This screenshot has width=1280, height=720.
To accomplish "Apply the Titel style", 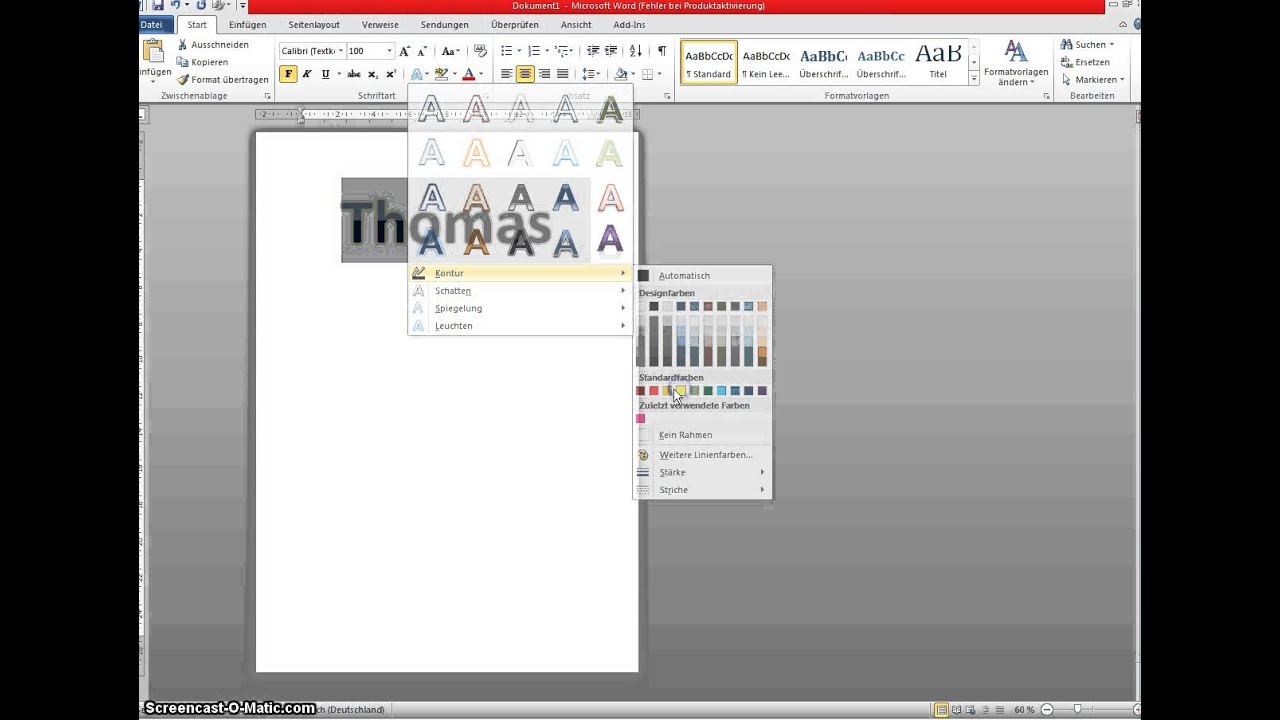I will coord(938,62).
